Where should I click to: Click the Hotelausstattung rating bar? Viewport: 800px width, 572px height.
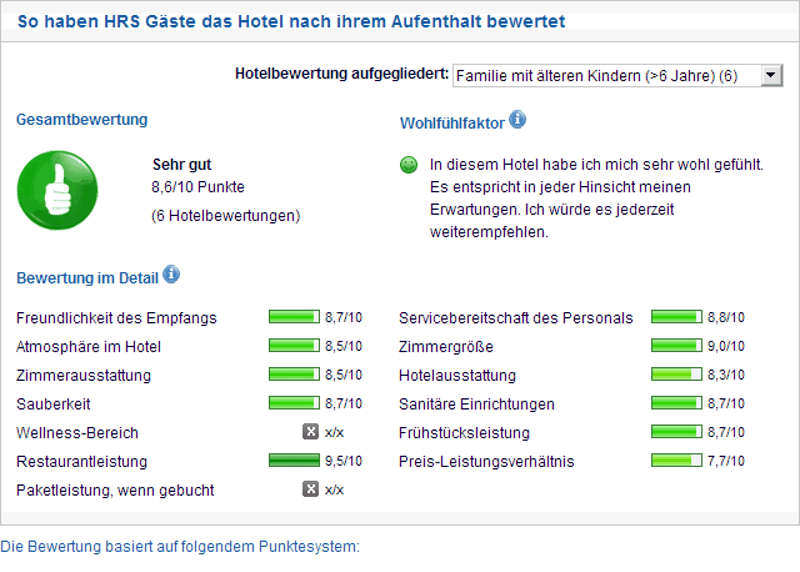coord(676,375)
